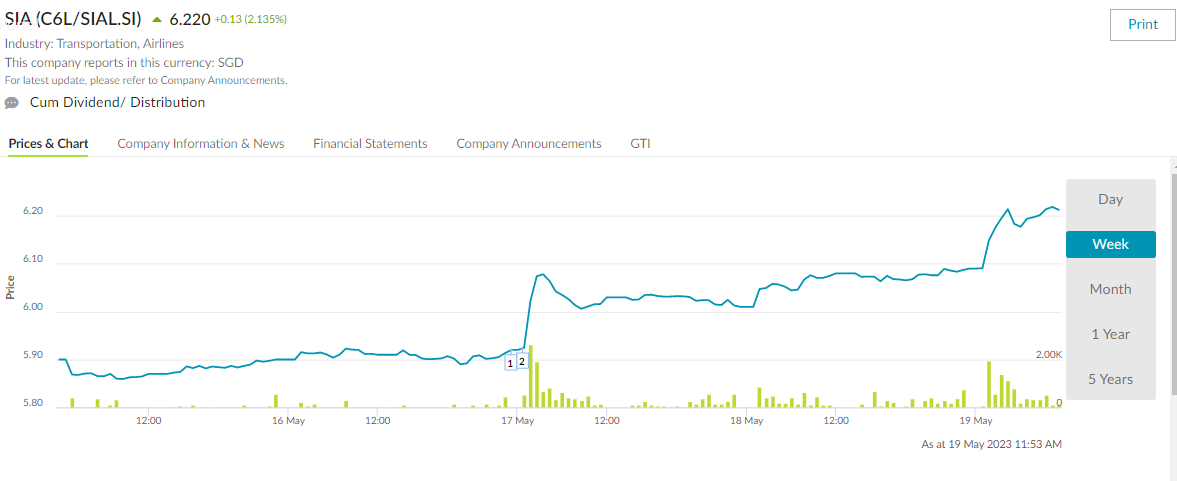Screen dimensions: 1177x481
Task: Open Company Announcements tab
Action: (x=528, y=143)
